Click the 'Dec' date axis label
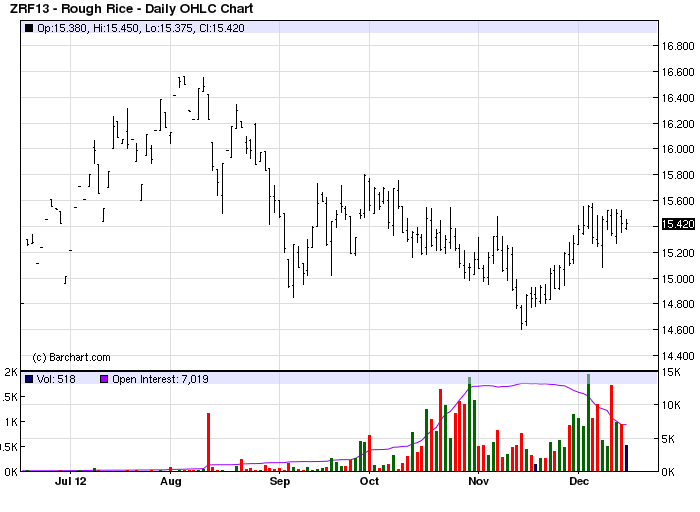The image size is (700, 512). point(579,482)
